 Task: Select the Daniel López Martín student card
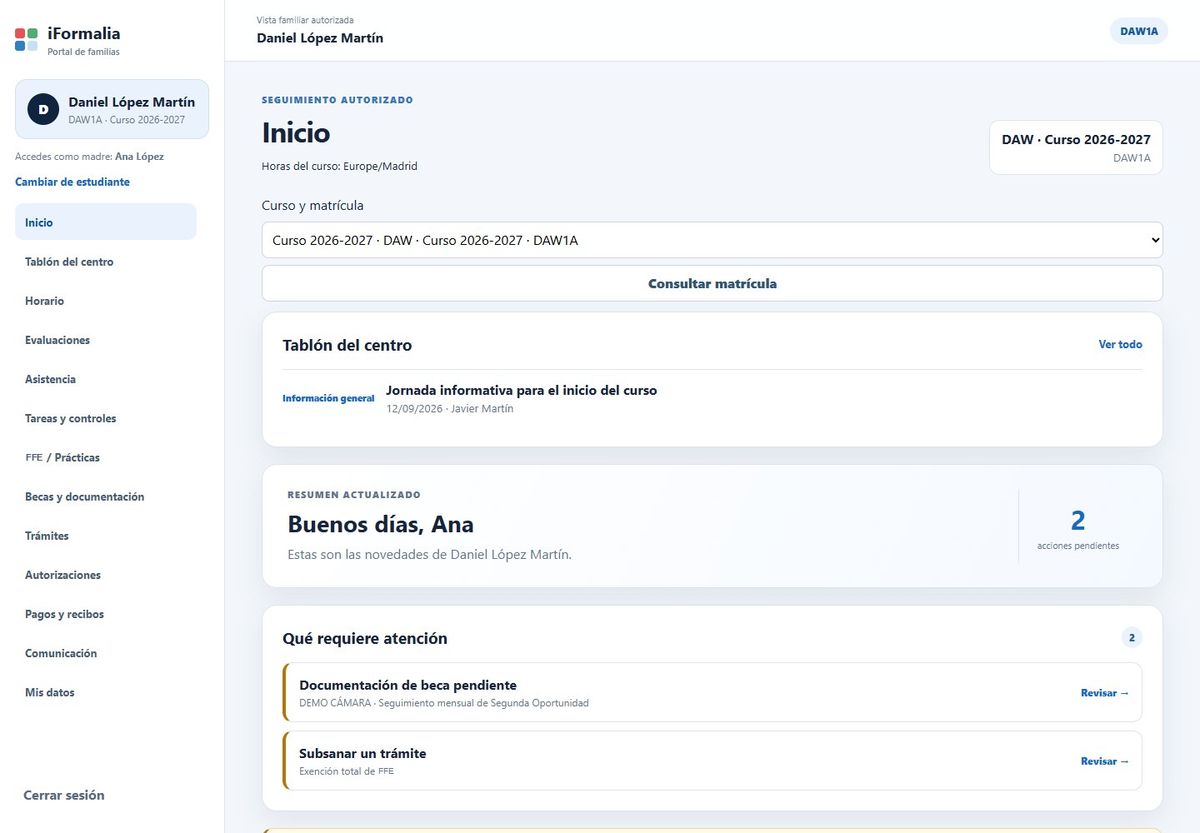coord(112,109)
